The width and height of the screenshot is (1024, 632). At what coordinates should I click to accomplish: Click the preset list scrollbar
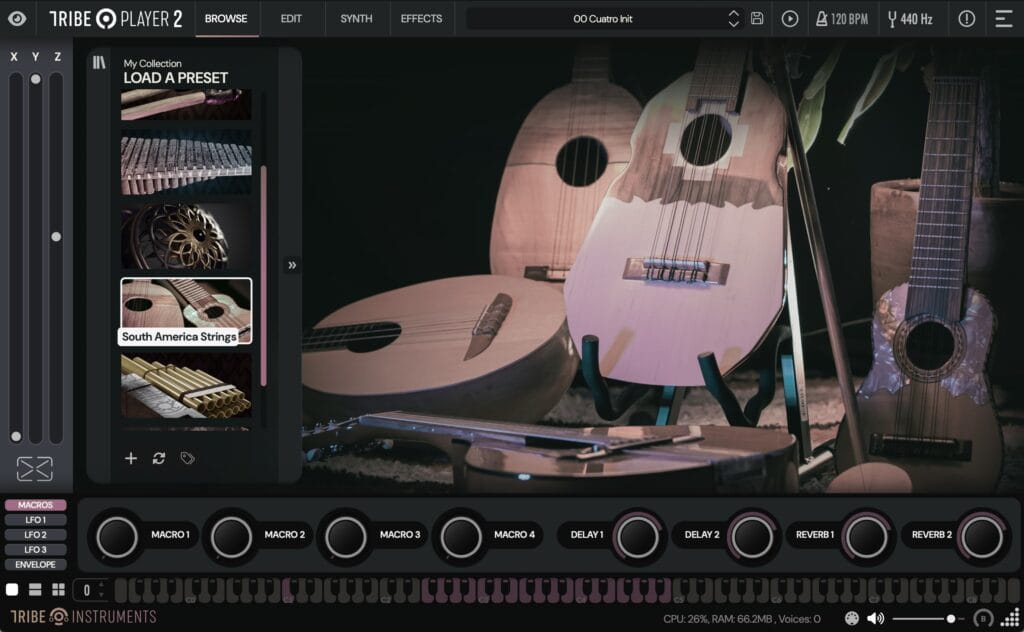click(x=263, y=275)
